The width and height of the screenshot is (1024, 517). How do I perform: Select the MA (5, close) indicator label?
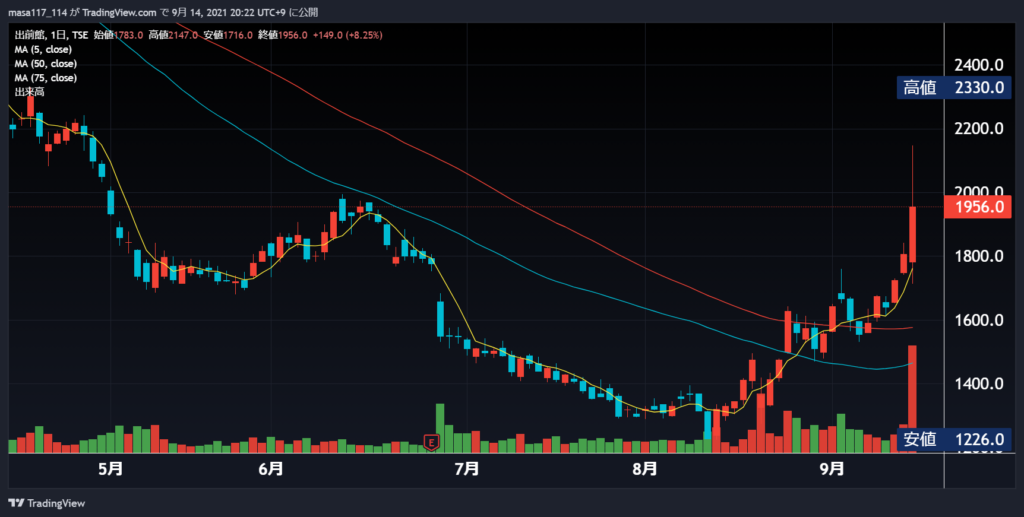click(x=43, y=50)
